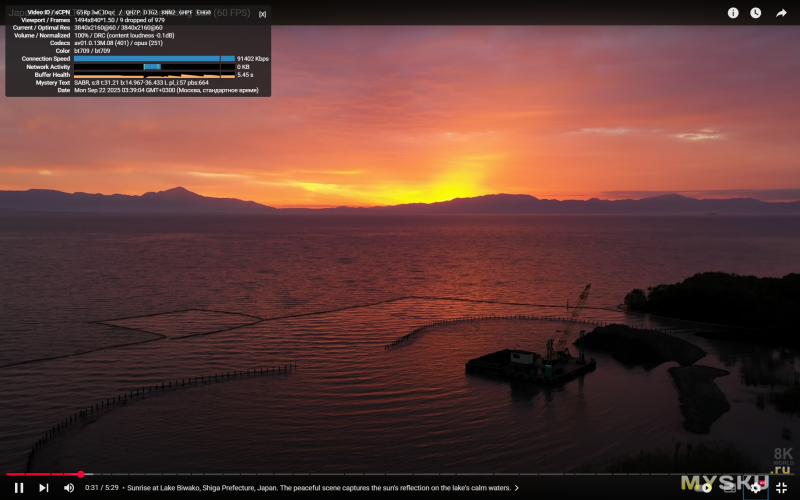Select the '5.45 s' buffer health value

coord(245,74)
